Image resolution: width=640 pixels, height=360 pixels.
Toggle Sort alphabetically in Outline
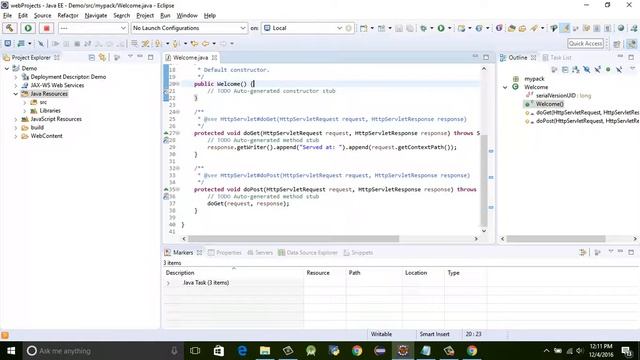pyautogui.click(x=576, y=70)
